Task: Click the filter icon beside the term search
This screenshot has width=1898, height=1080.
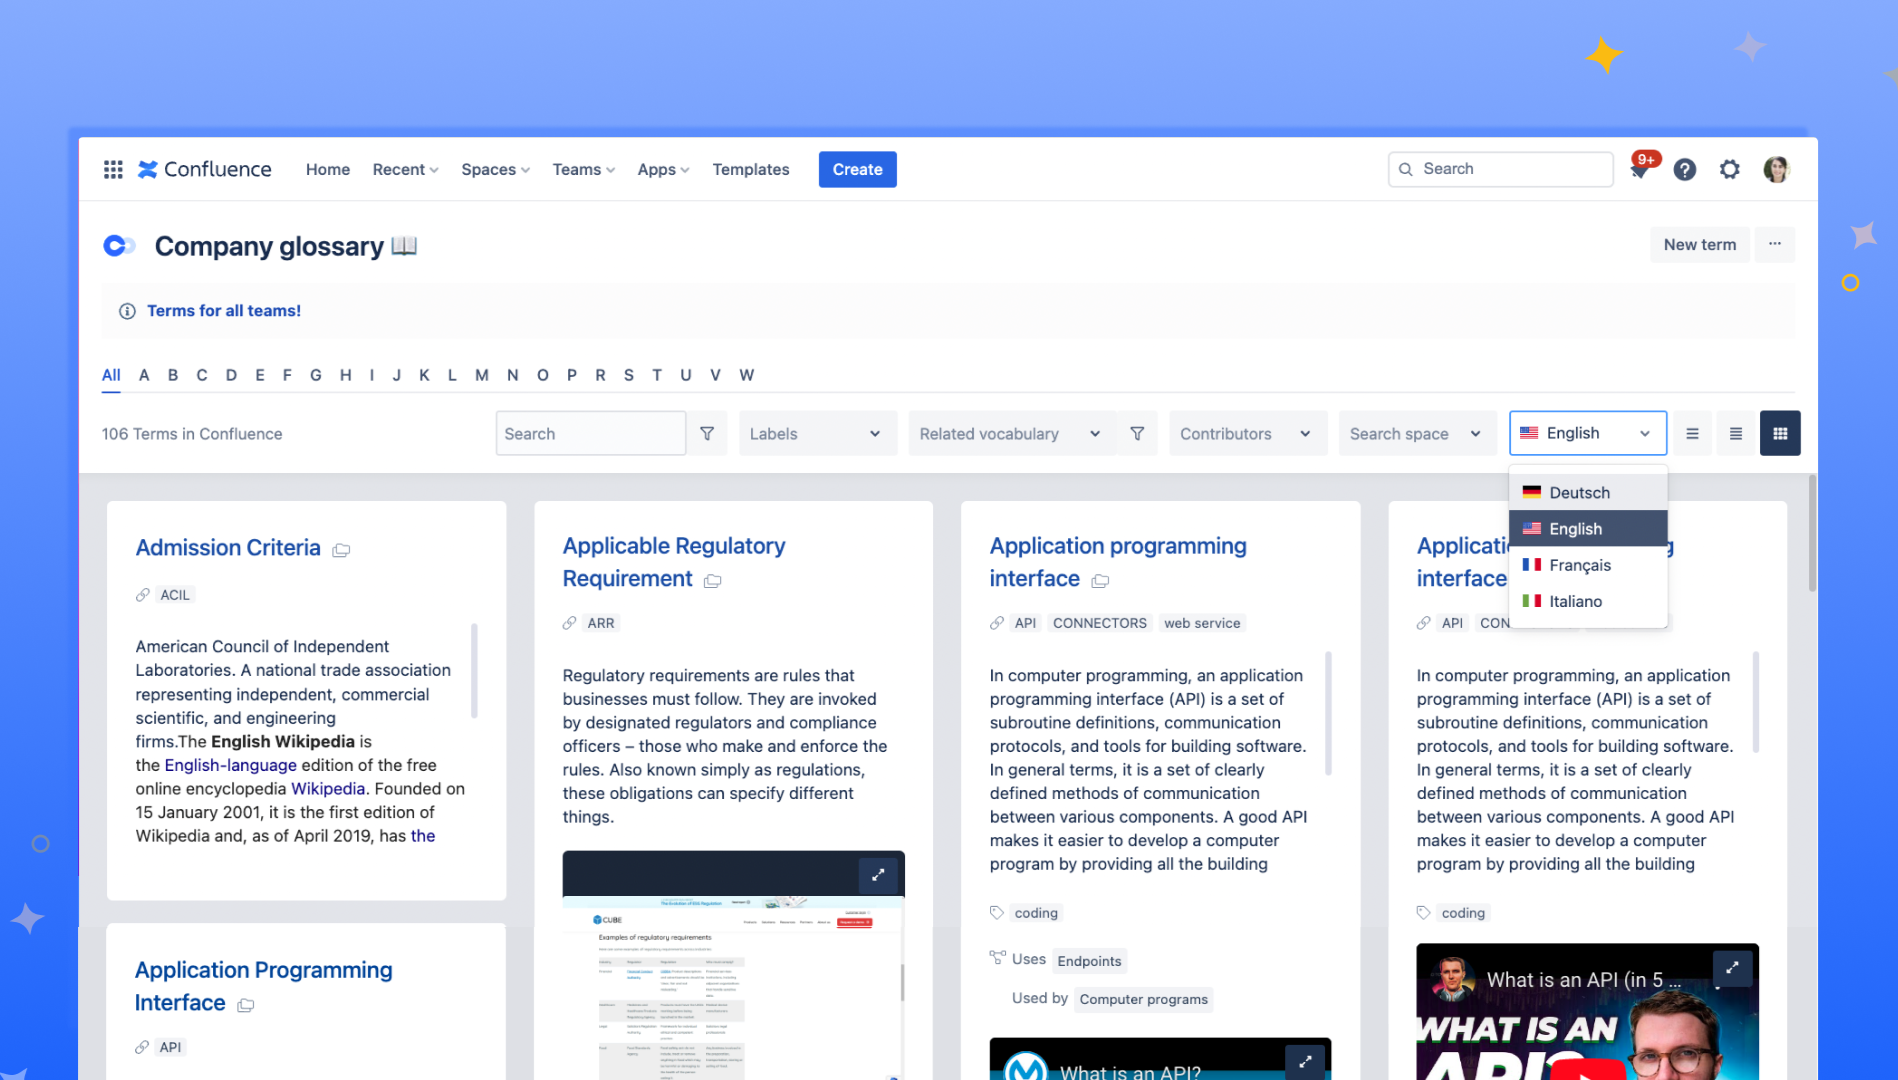Action: [707, 433]
